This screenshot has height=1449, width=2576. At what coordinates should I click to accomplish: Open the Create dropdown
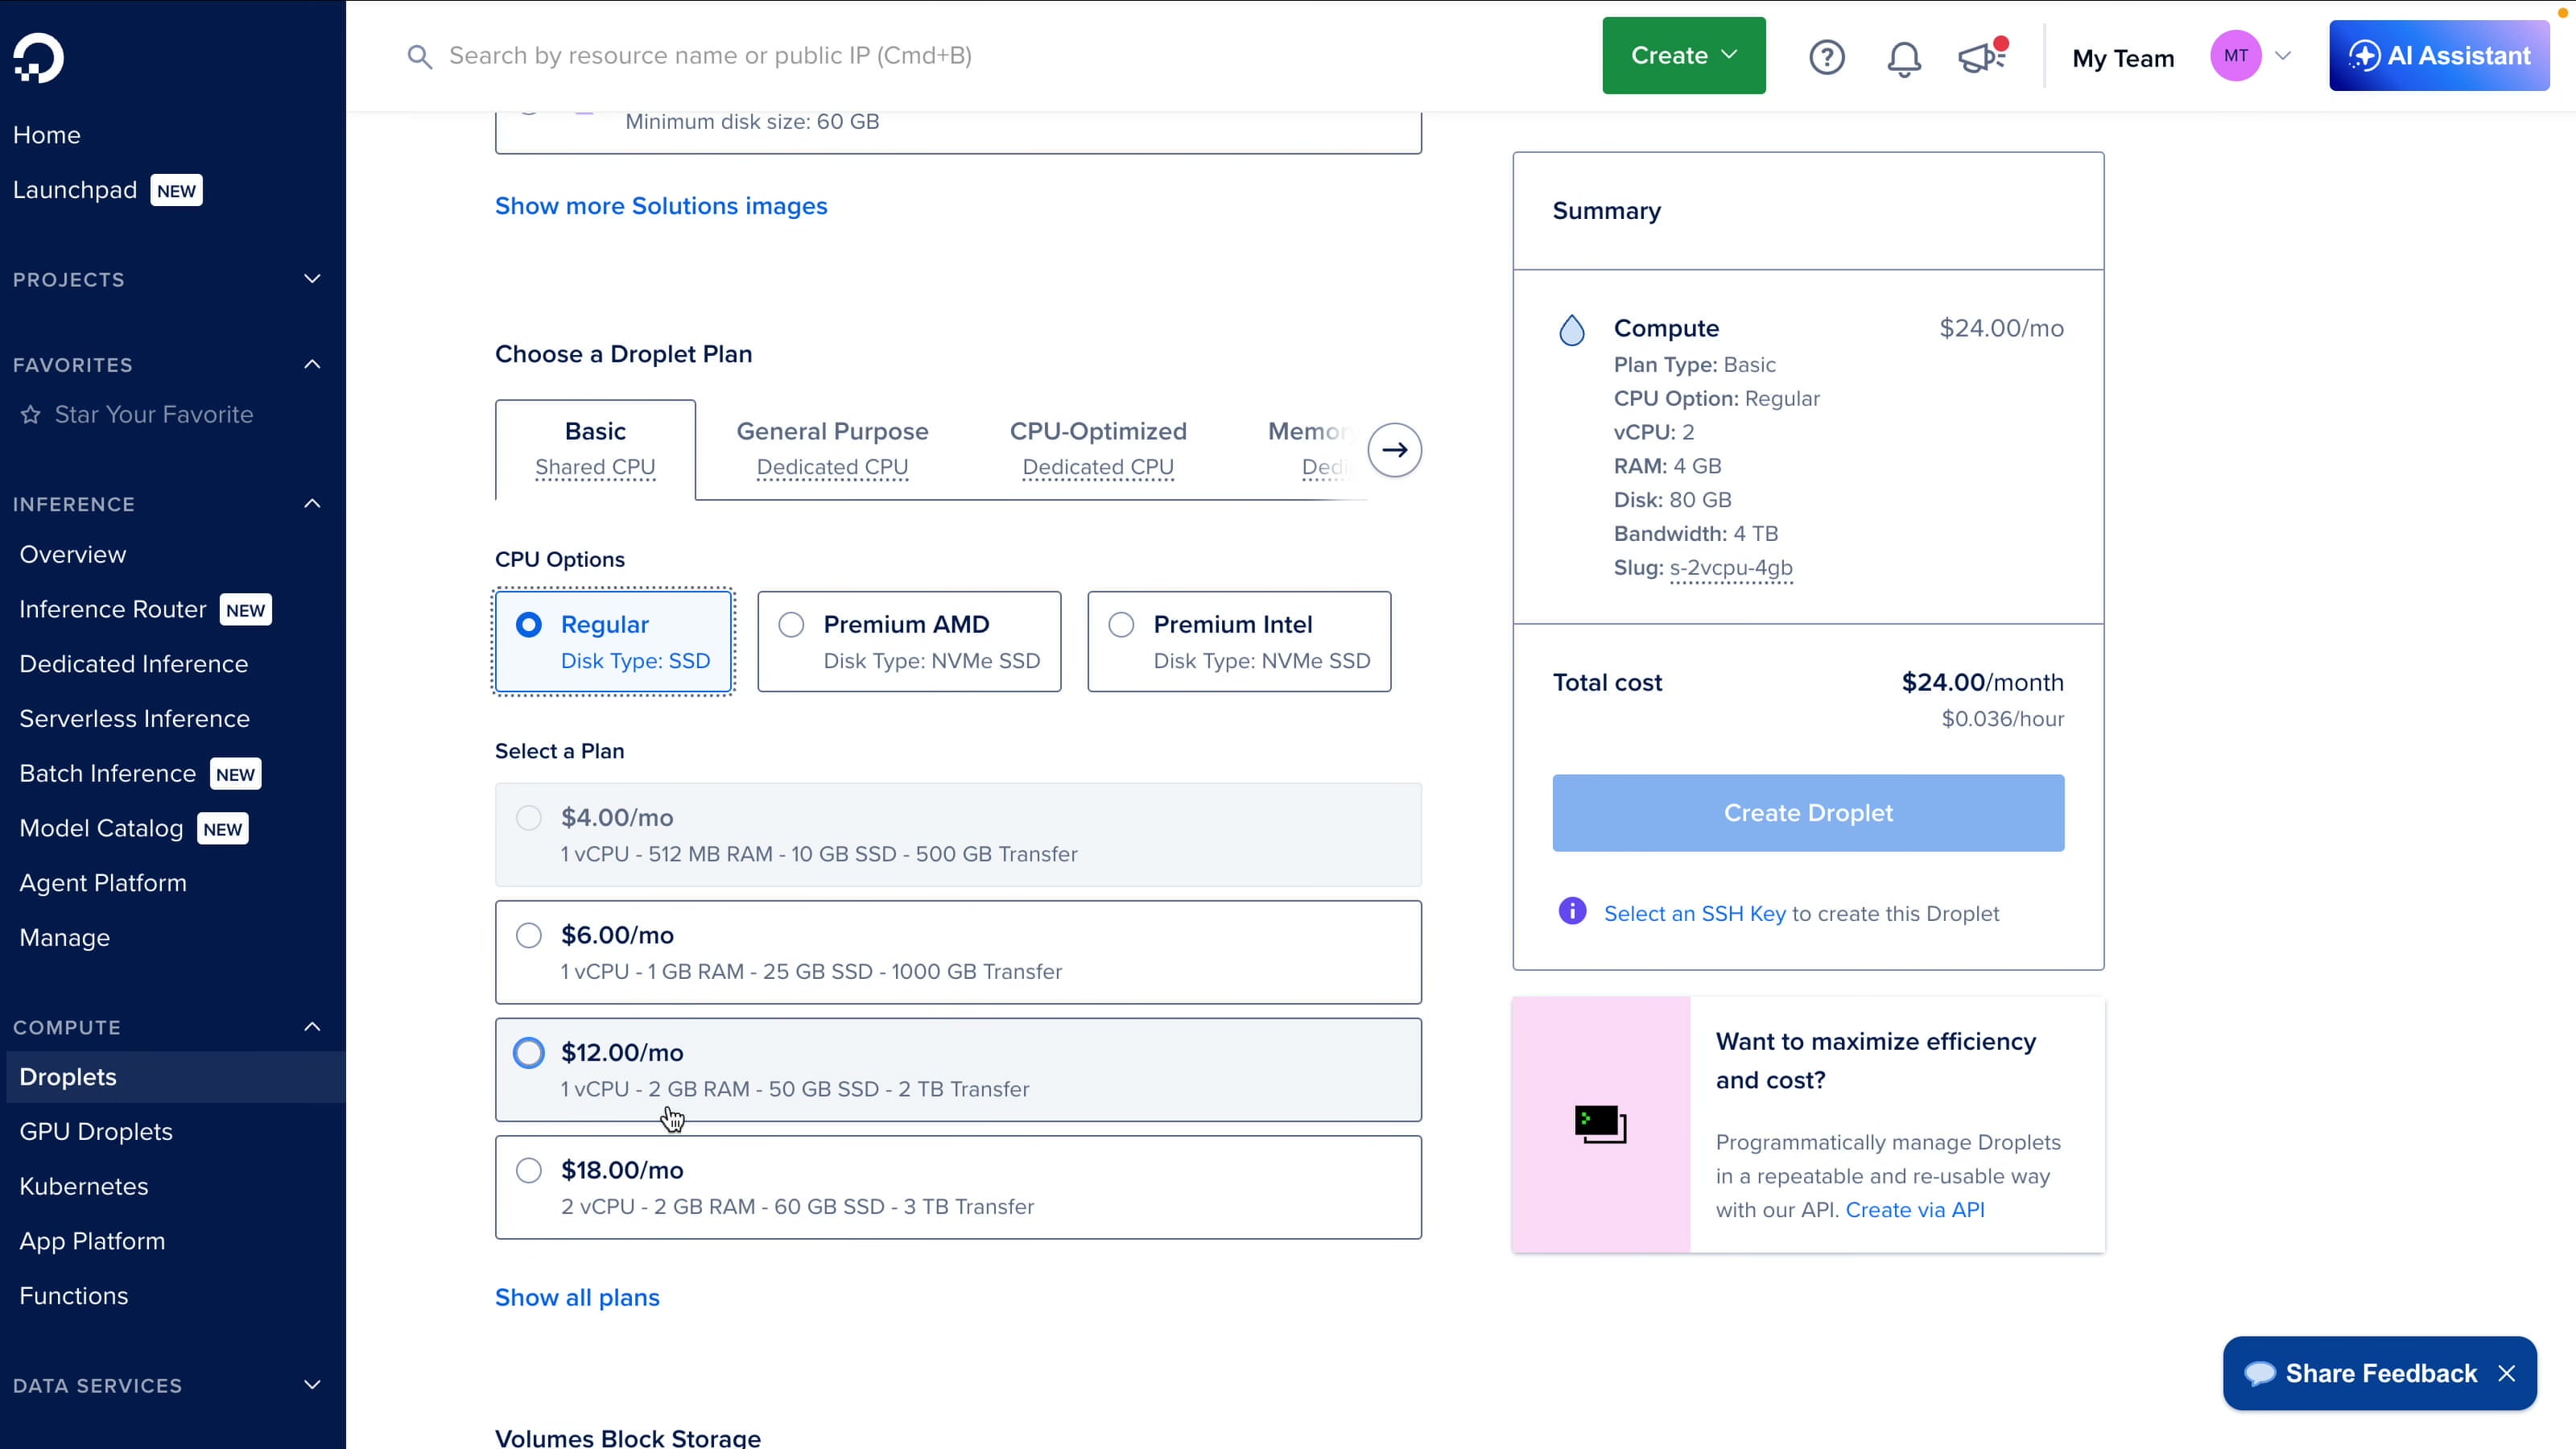pyautogui.click(x=1684, y=56)
